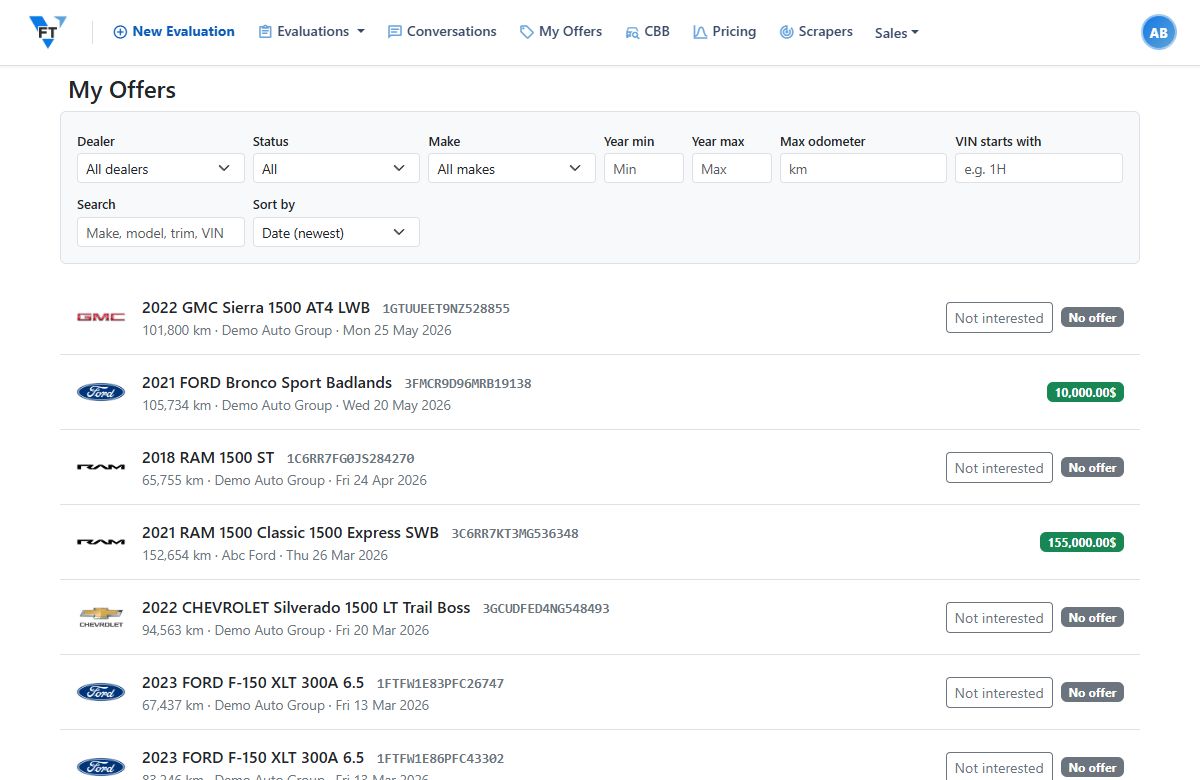Click No offer badge on 2018 RAM row
The height and width of the screenshot is (780, 1200).
click(x=1092, y=467)
